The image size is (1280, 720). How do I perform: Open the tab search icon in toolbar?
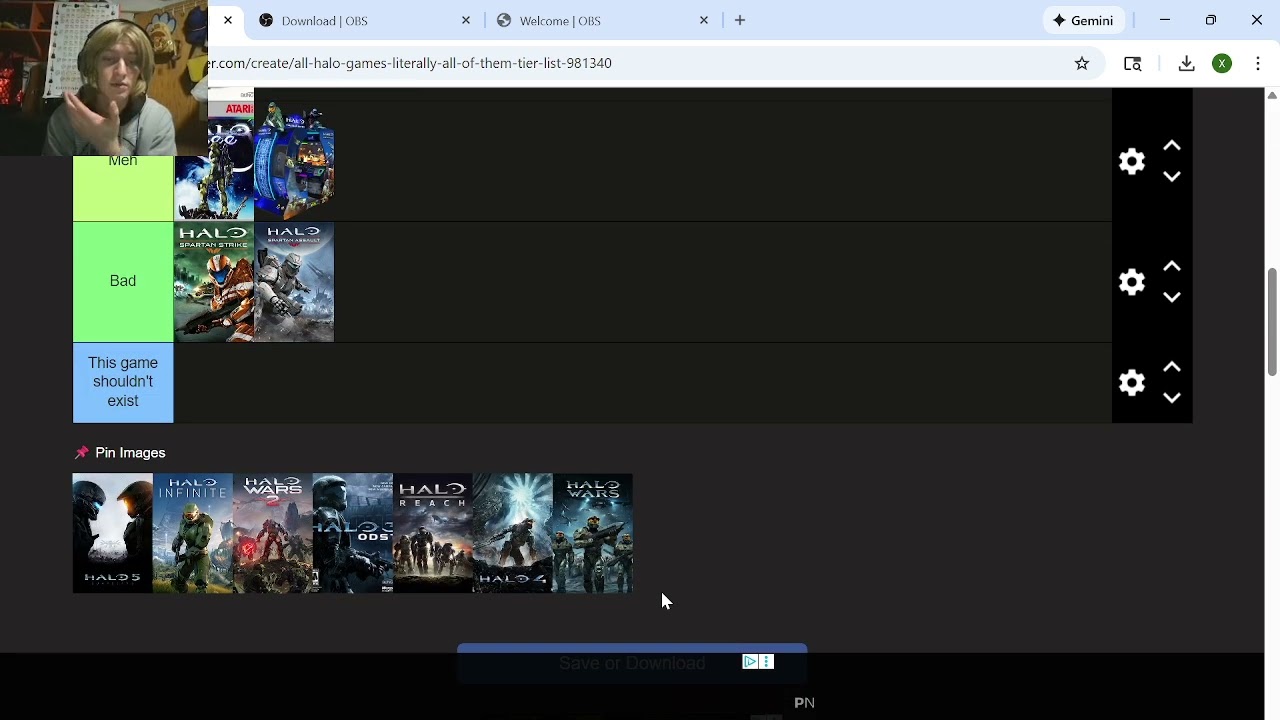click(x=1133, y=63)
